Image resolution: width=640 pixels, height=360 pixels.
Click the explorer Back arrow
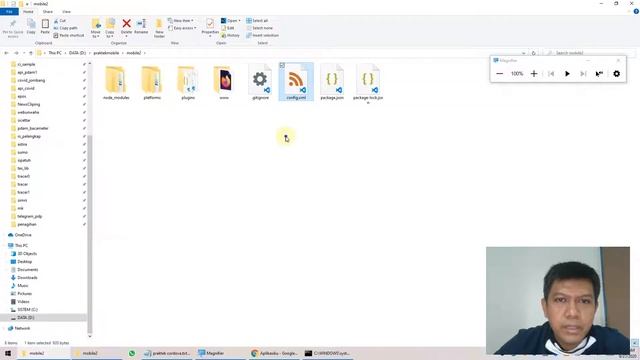click(6, 53)
